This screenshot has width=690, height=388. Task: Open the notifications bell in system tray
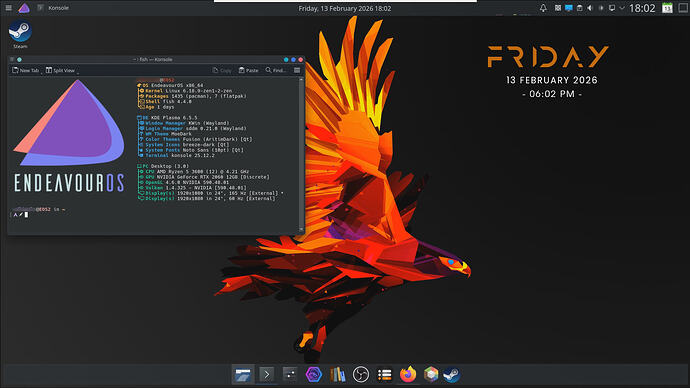click(x=543, y=8)
